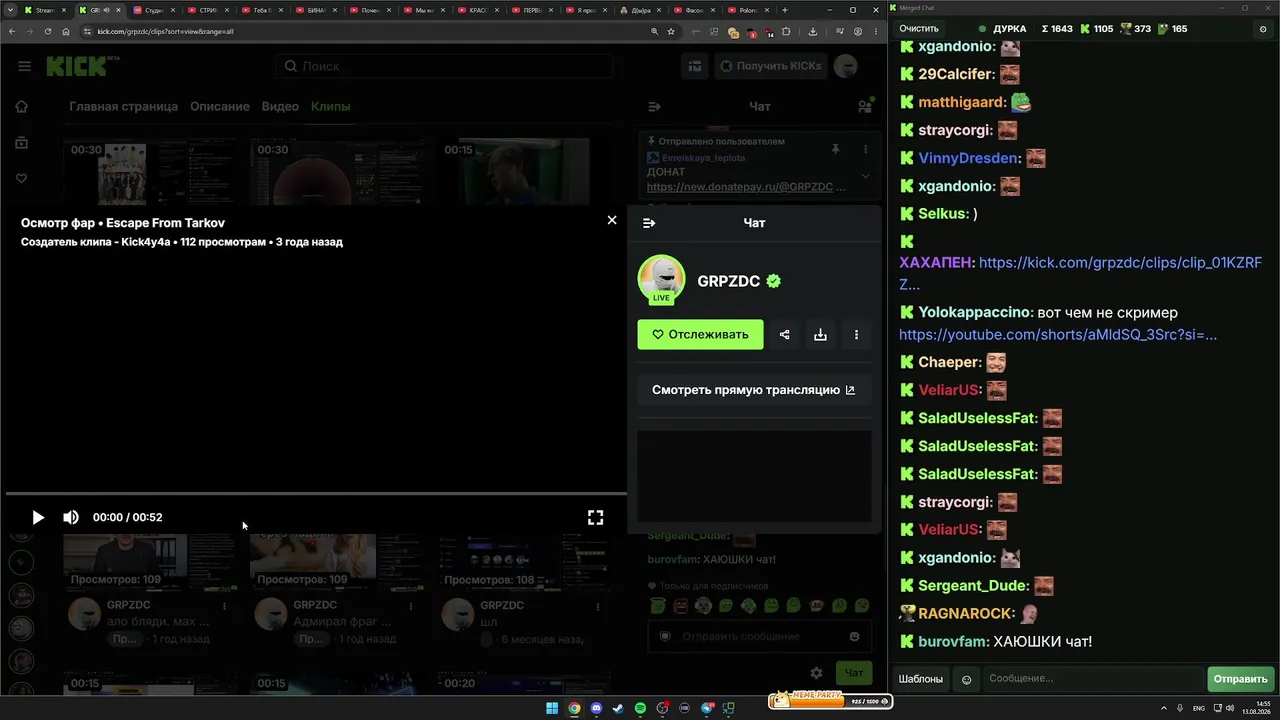1280x720 pixels.
Task: Open the Windows Start menu
Action: click(x=552, y=708)
